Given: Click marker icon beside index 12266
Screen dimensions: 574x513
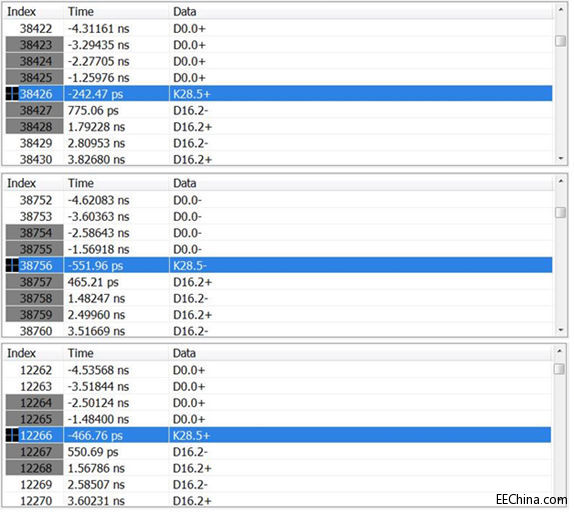Looking at the screenshot, I should 12,435.
